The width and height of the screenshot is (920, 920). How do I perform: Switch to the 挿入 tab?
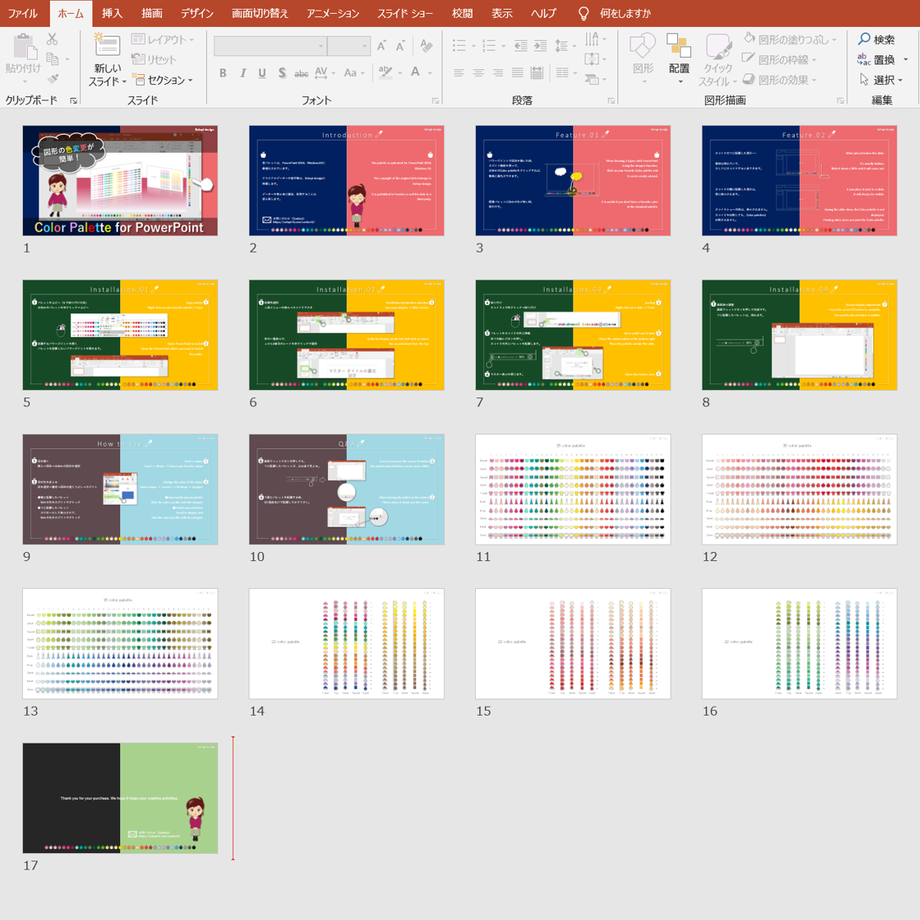pyautogui.click(x=112, y=13)
